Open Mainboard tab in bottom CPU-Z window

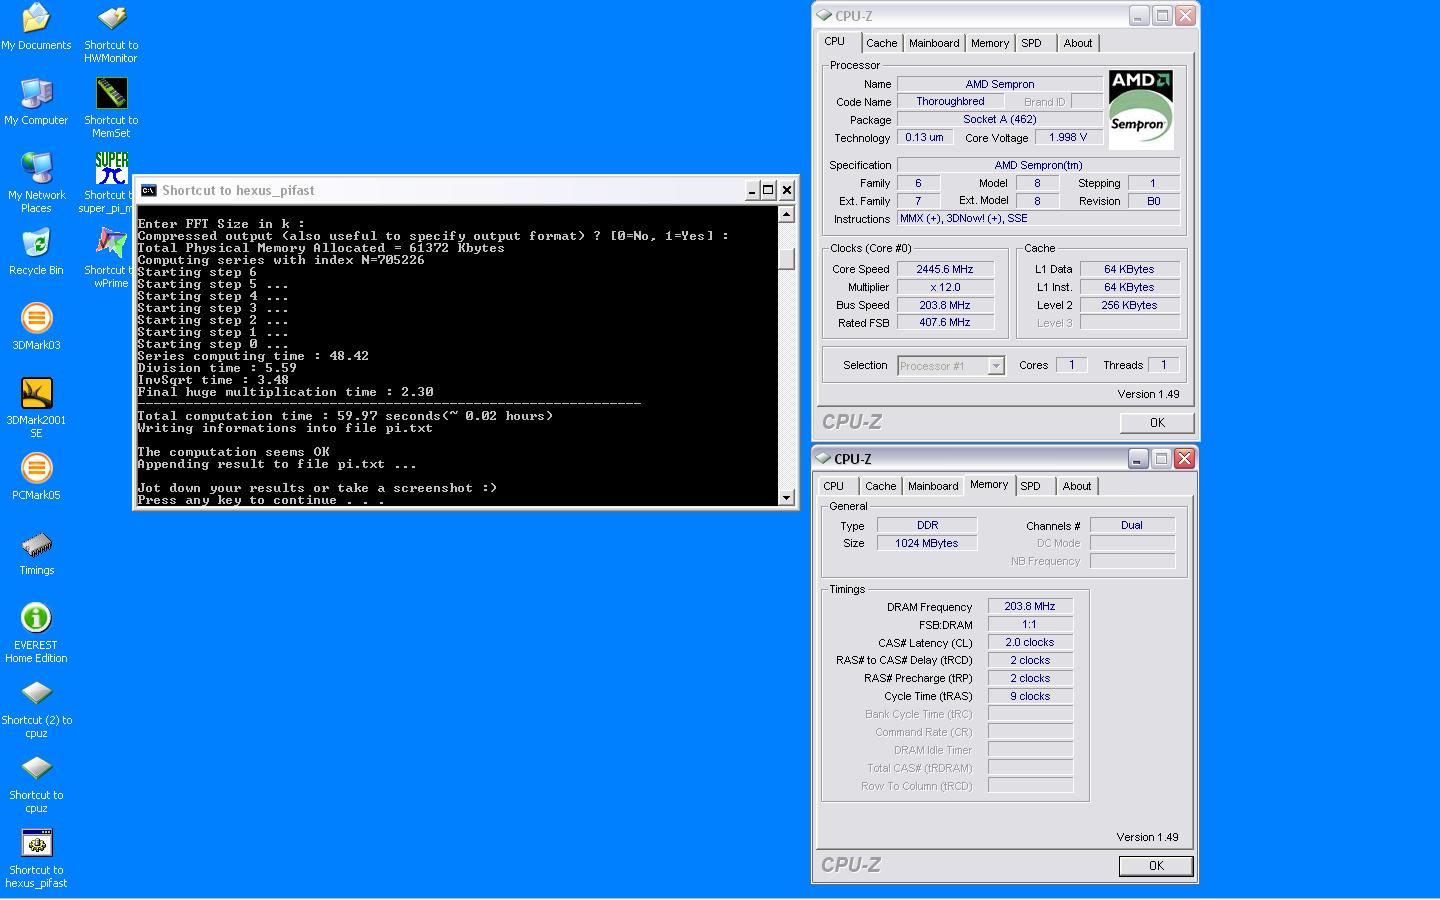click(933, 486)
